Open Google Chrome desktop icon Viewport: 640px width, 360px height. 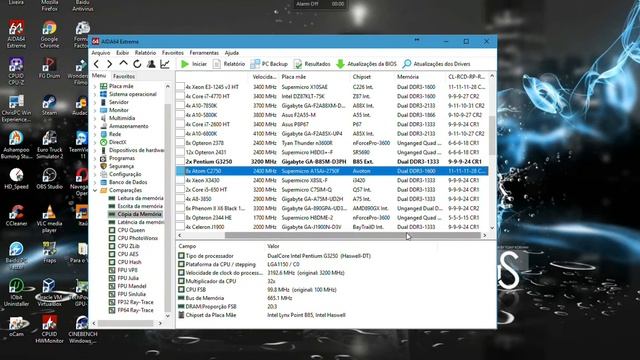click(49, 34)
